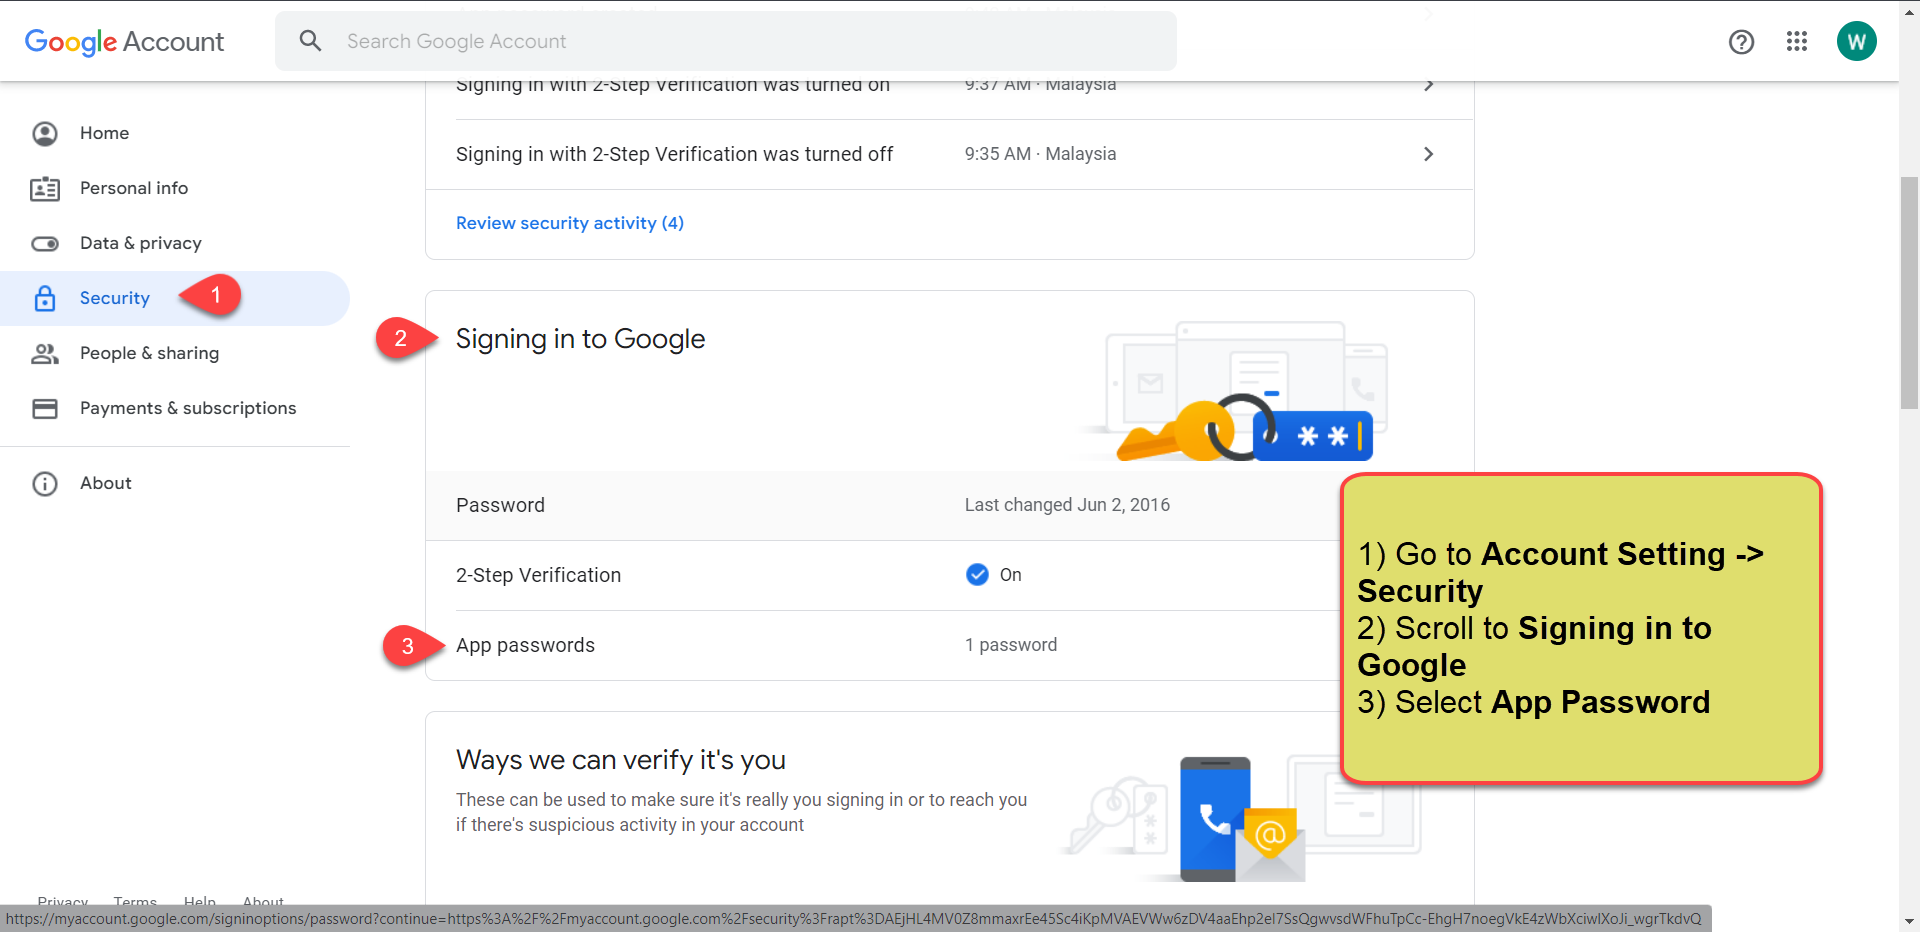Image resolution: width=1920 pixels, height=932 pixels.
Task: Open Home in the sidebar
Action: (x=175, y=133)
